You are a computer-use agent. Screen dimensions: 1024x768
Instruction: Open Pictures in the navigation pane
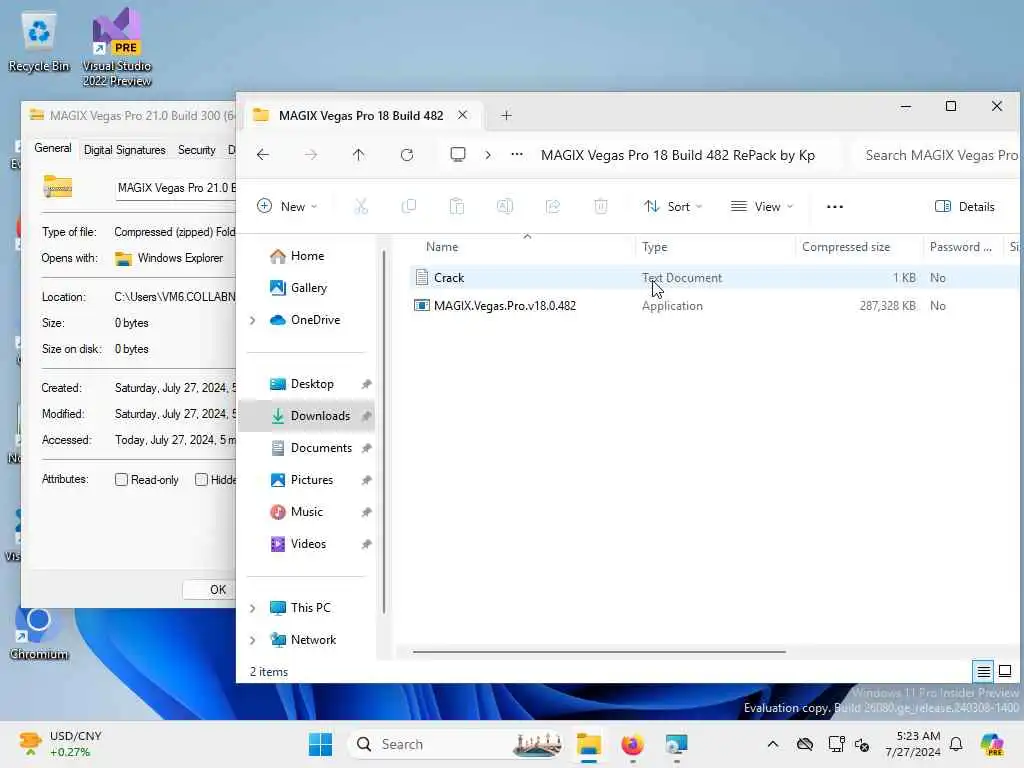tap(312, 480)
